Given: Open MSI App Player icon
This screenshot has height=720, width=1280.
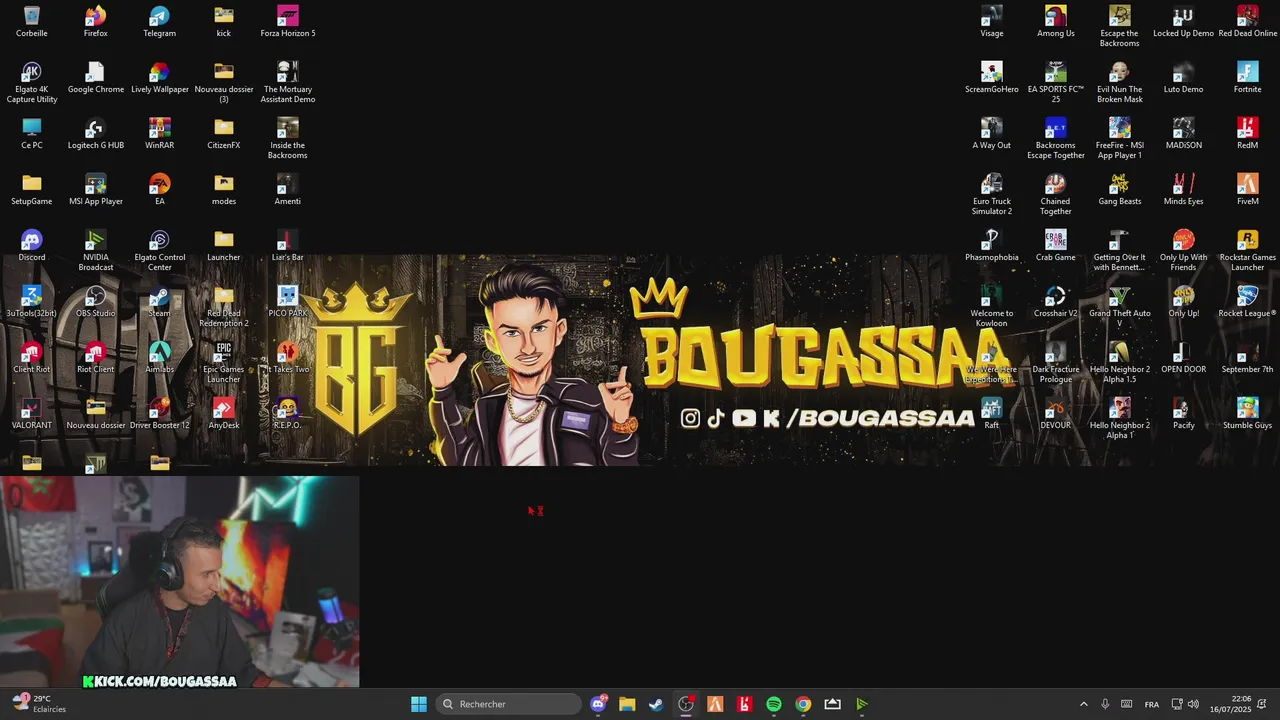Looking at the screenshot, I should (96, 190).
